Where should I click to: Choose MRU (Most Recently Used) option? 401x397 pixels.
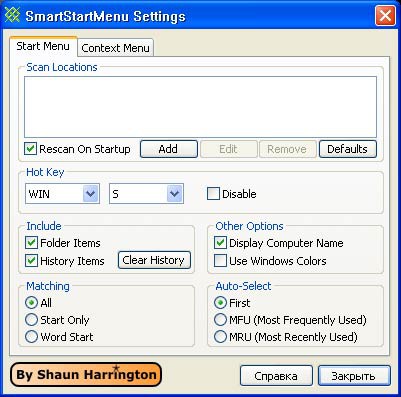[220, 337]
